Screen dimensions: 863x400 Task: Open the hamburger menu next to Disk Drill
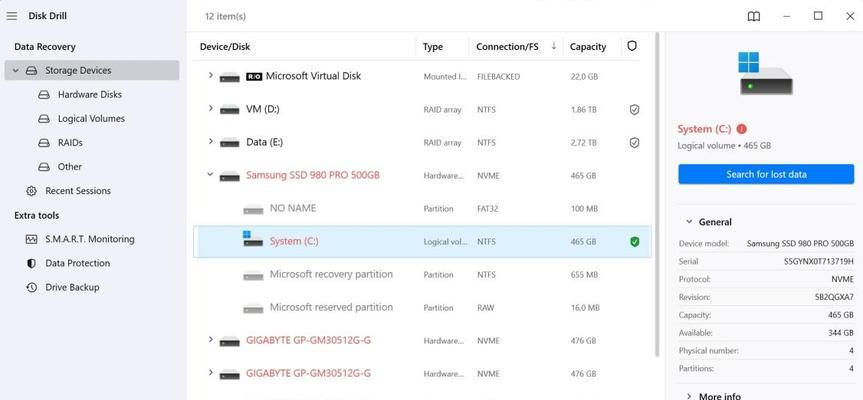[12, 16]
